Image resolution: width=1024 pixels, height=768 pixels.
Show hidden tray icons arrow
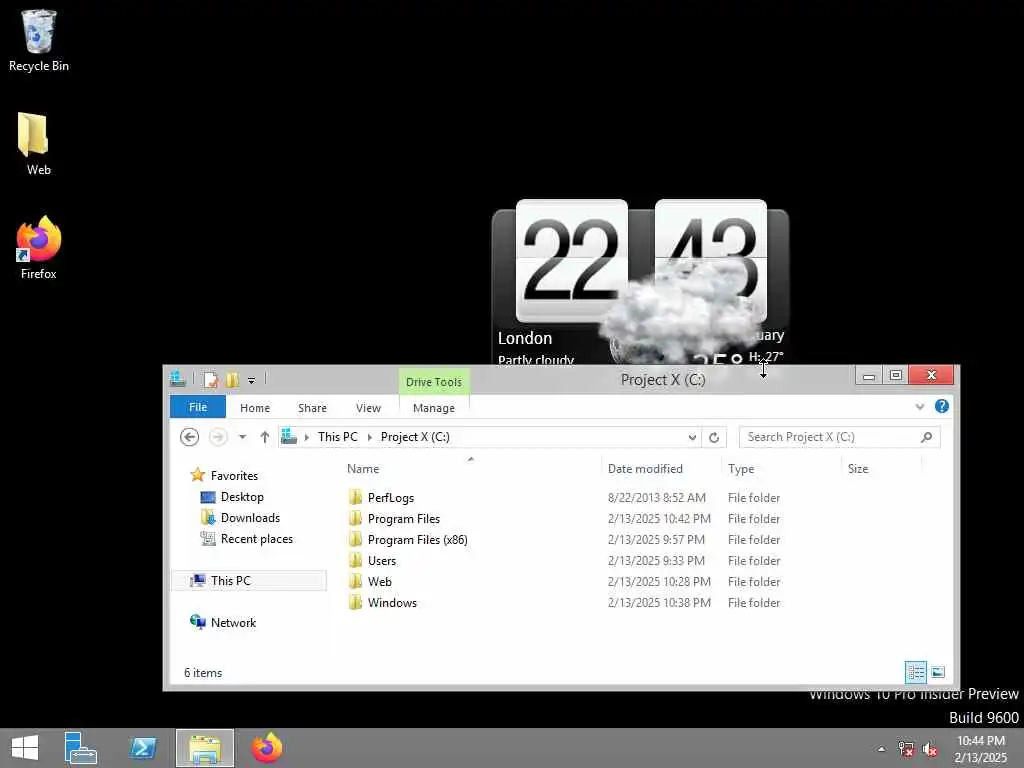pos(882,749)
